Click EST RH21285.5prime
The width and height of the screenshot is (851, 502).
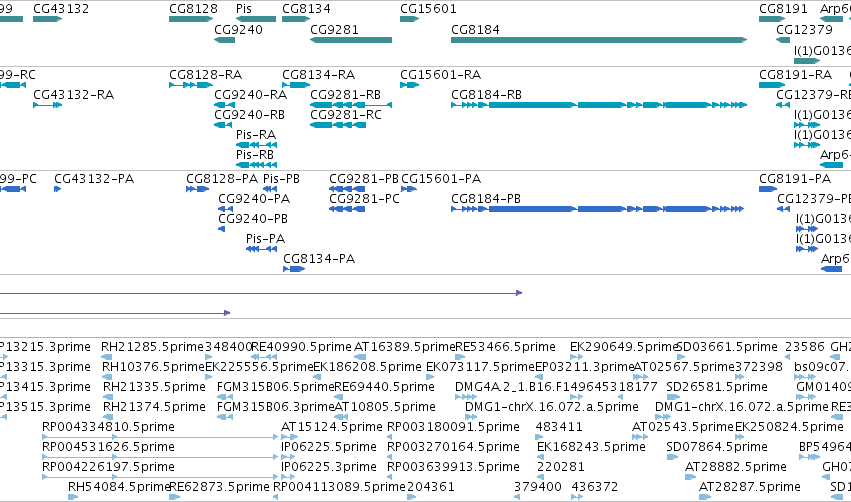107,357
